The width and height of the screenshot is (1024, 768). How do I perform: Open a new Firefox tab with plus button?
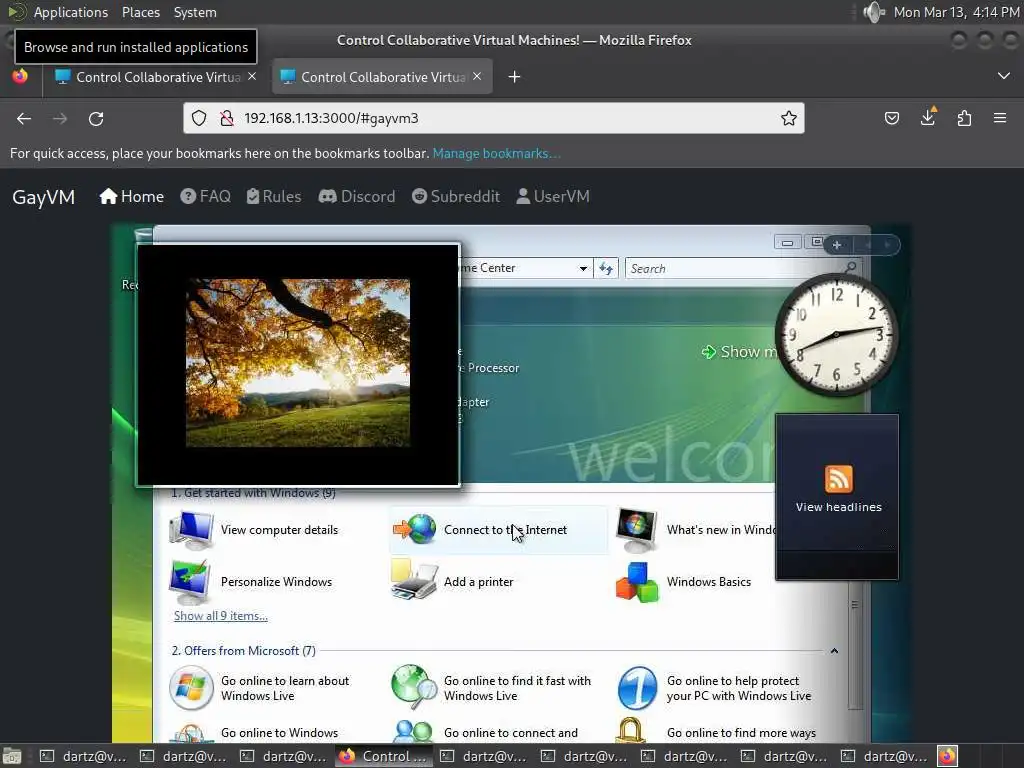click(x=515, y=77)
